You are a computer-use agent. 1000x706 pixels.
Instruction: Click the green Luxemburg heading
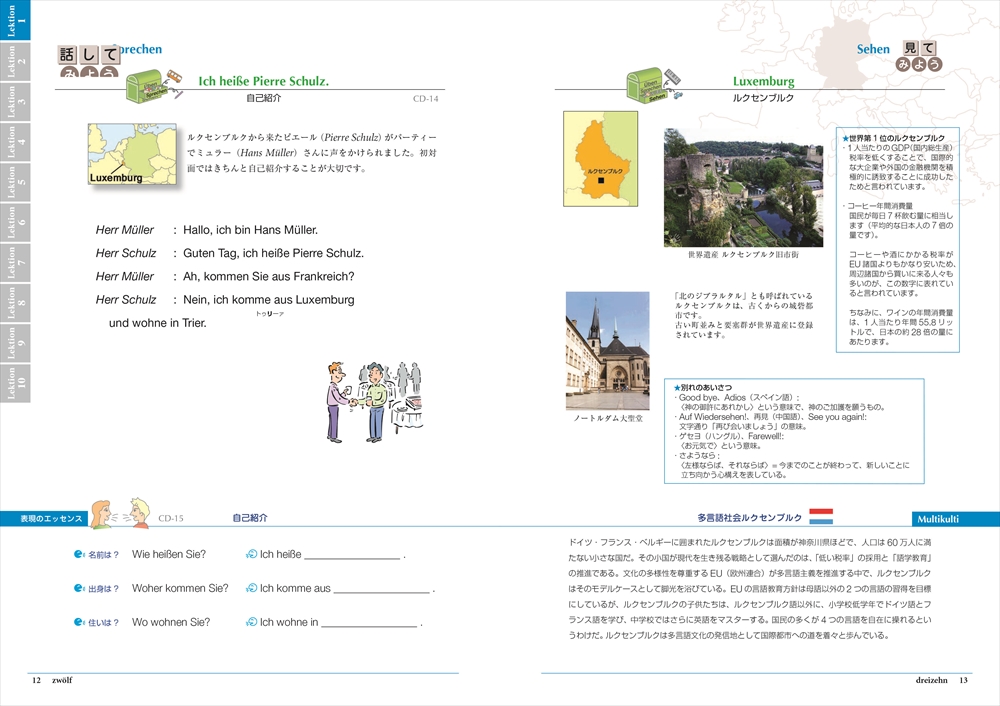click(763, 81)
